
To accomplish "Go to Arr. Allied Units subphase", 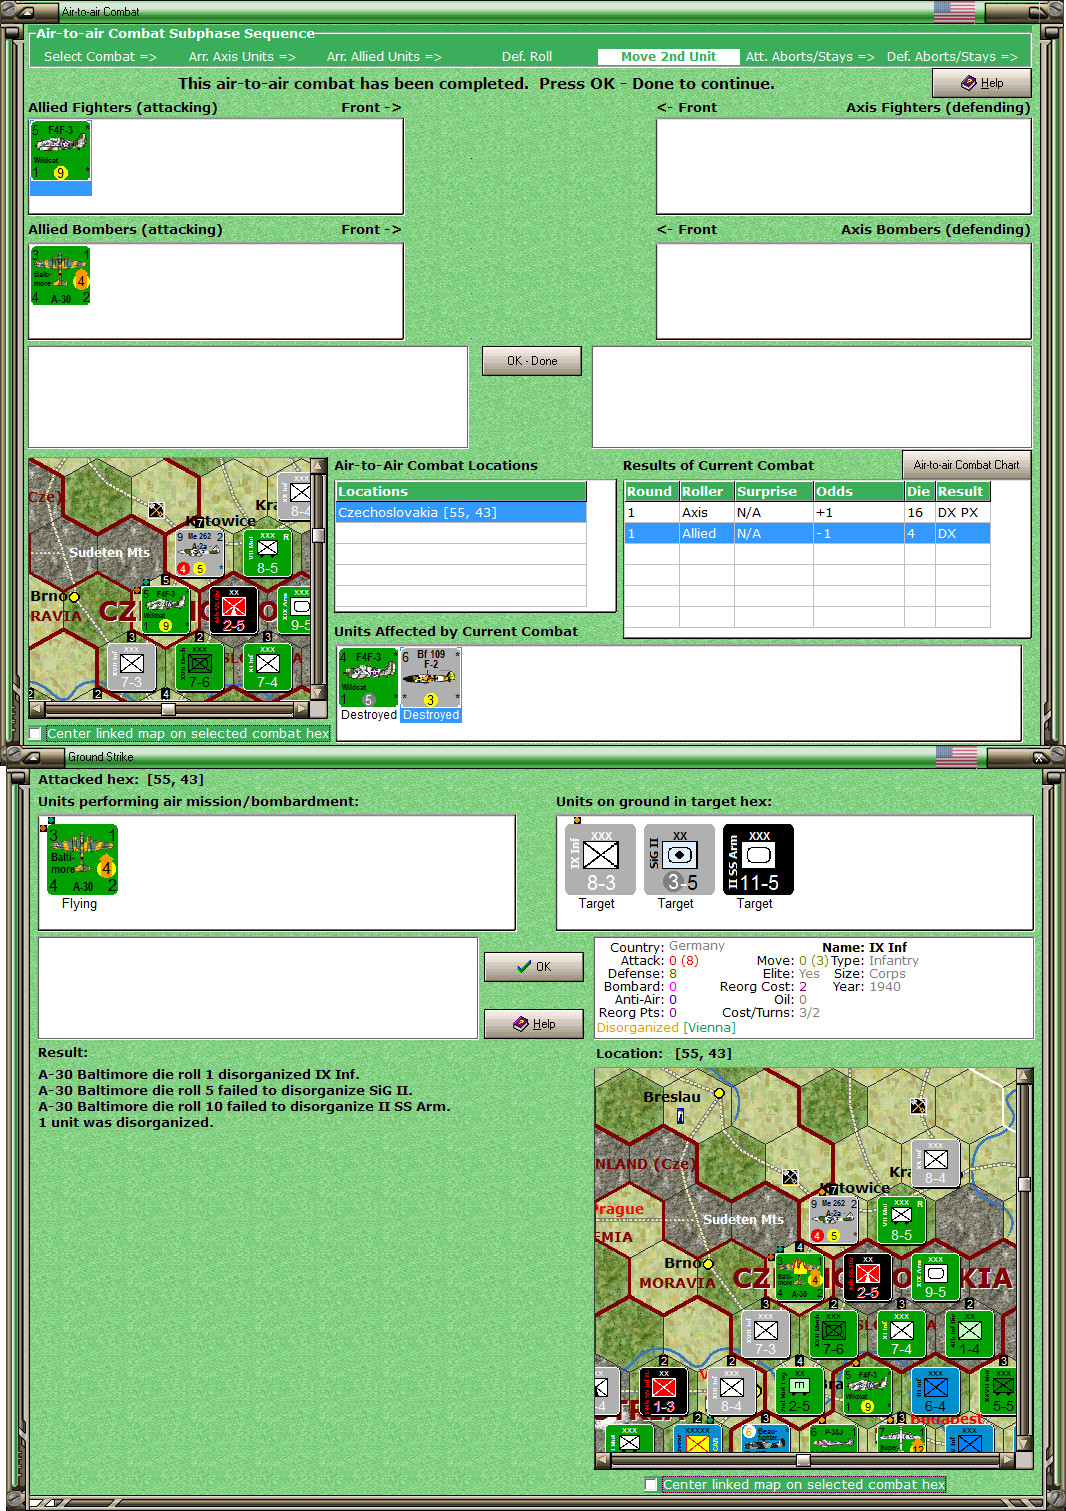I will (x=384, y=56).
